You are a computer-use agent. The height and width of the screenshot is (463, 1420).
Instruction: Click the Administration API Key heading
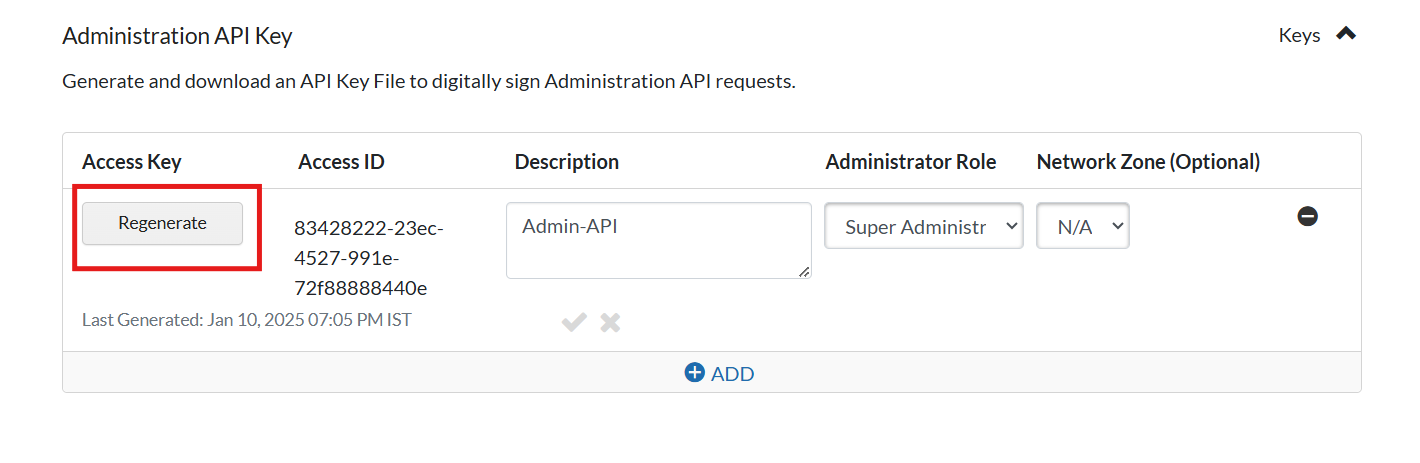coord(177,36)
